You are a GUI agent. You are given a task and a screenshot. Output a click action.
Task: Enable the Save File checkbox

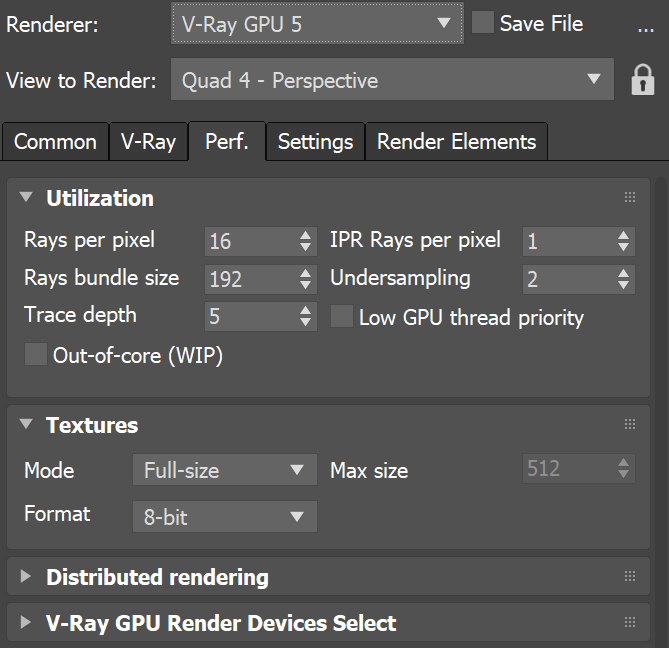pos(482,23)
